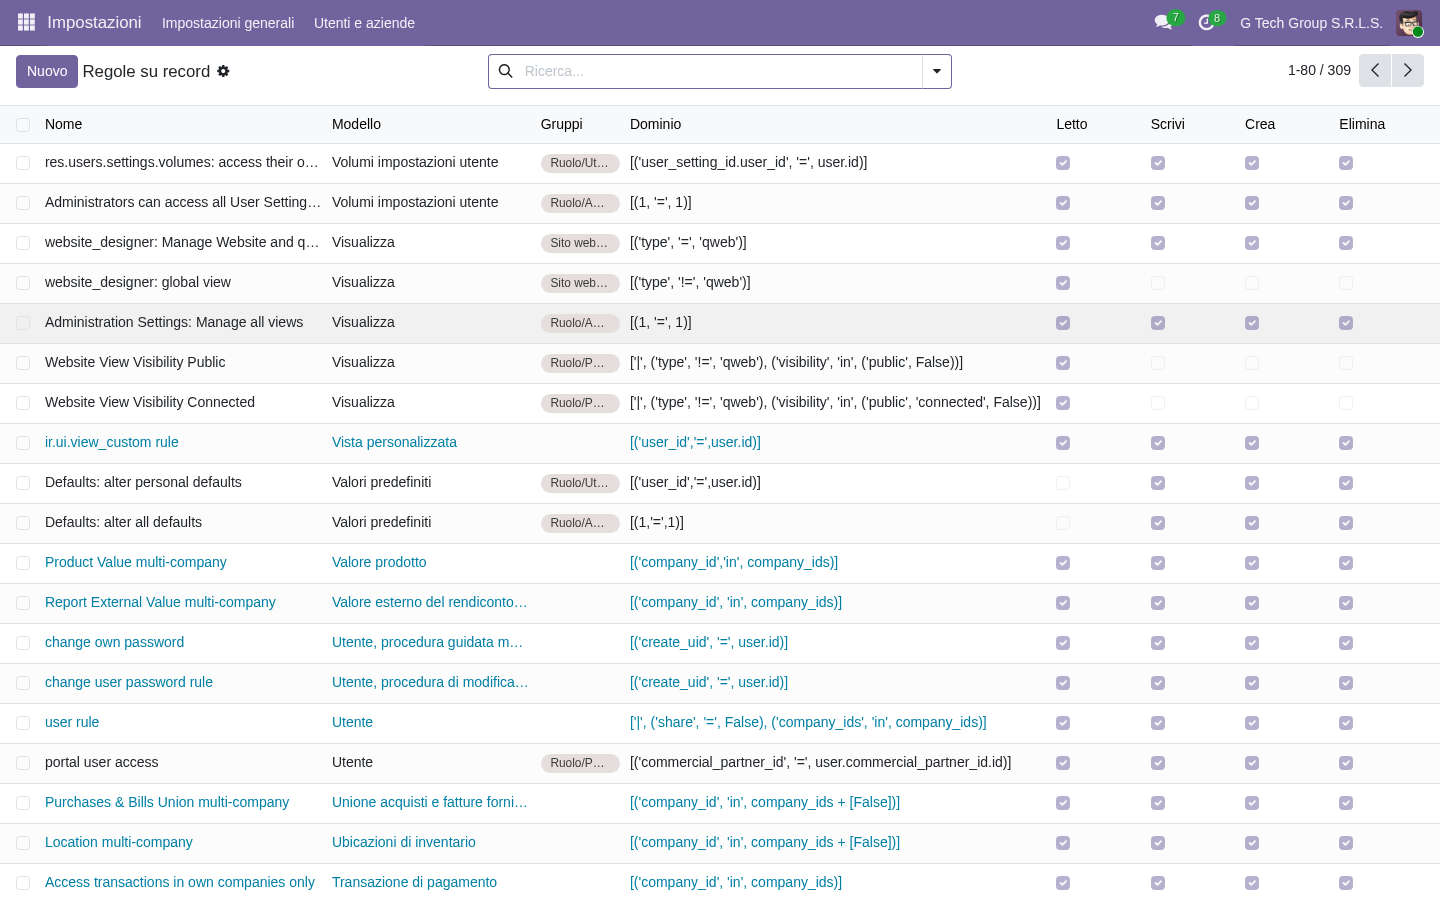This screenshot has width=1440, height=900.
Task: Click the search magnifier icon
Action: pos(506,71)
